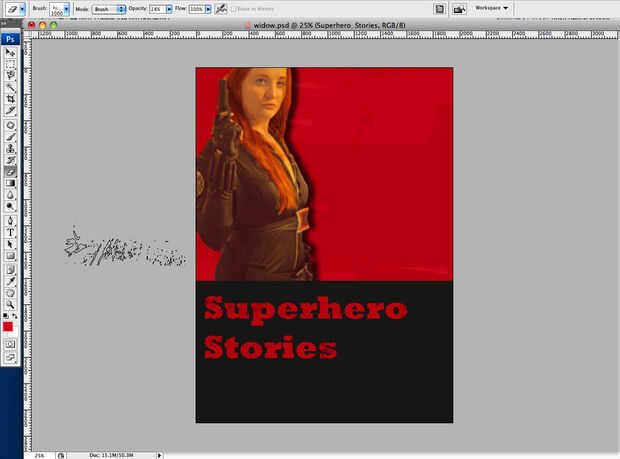Select the Notes tool
This screenshot has width=620, height=459.
coord(10,270)
